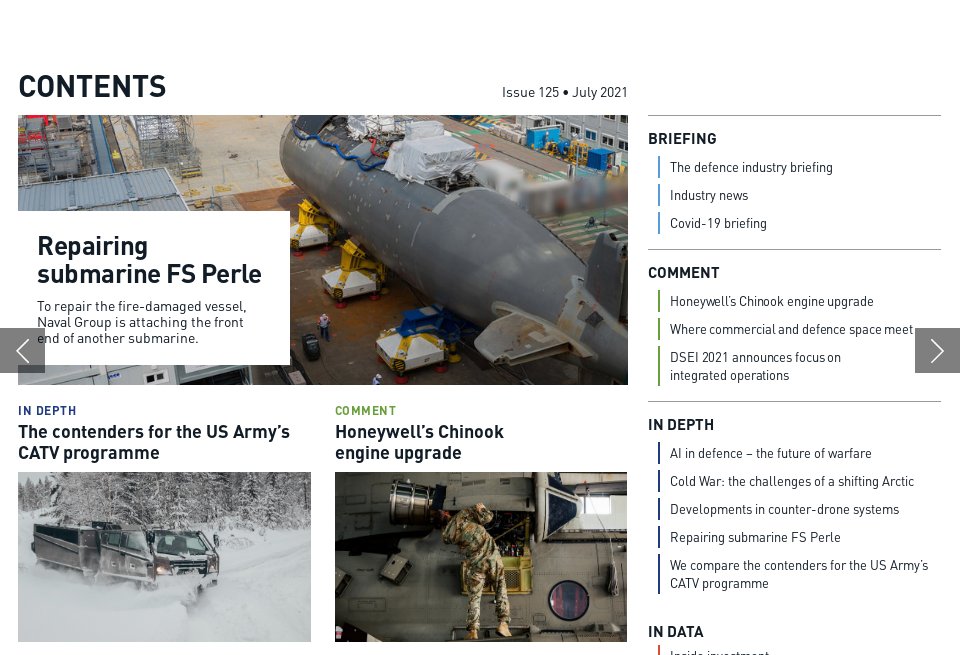This screenshot has height=655, width=960.
Task: Open The contenders for US Army's CATV headline
Action: pyautogui.click(x=153, y=442)
